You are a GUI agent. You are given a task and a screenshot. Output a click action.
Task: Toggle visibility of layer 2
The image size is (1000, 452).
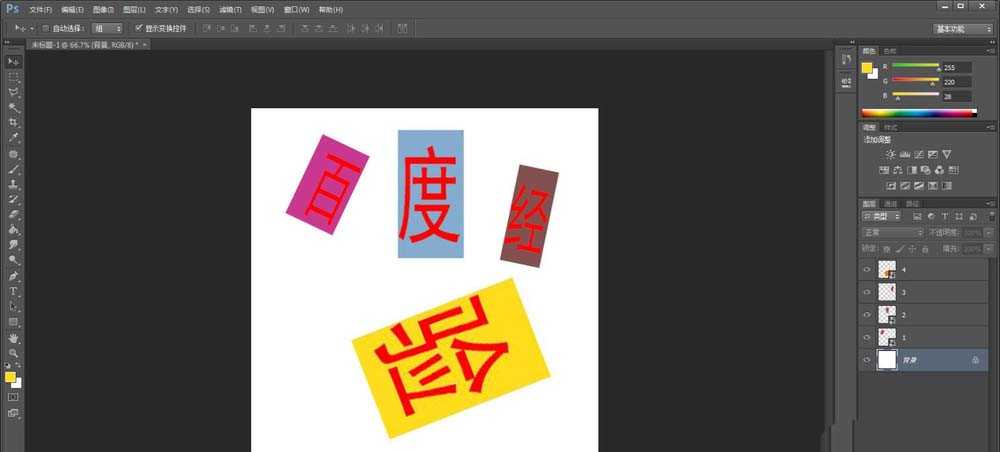tap(867, 315)
